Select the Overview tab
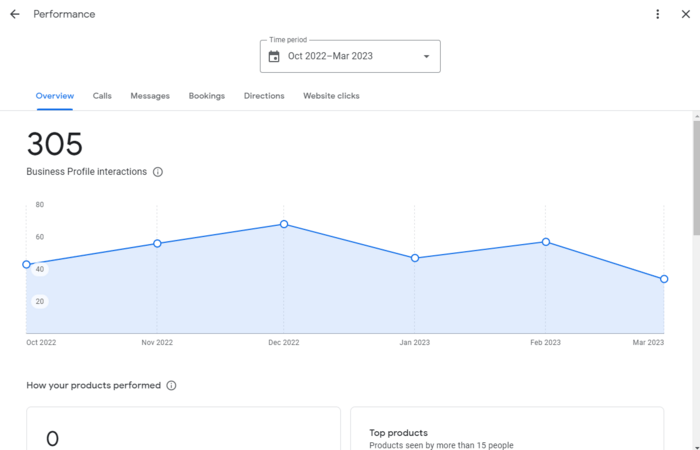 pos(55,96)
